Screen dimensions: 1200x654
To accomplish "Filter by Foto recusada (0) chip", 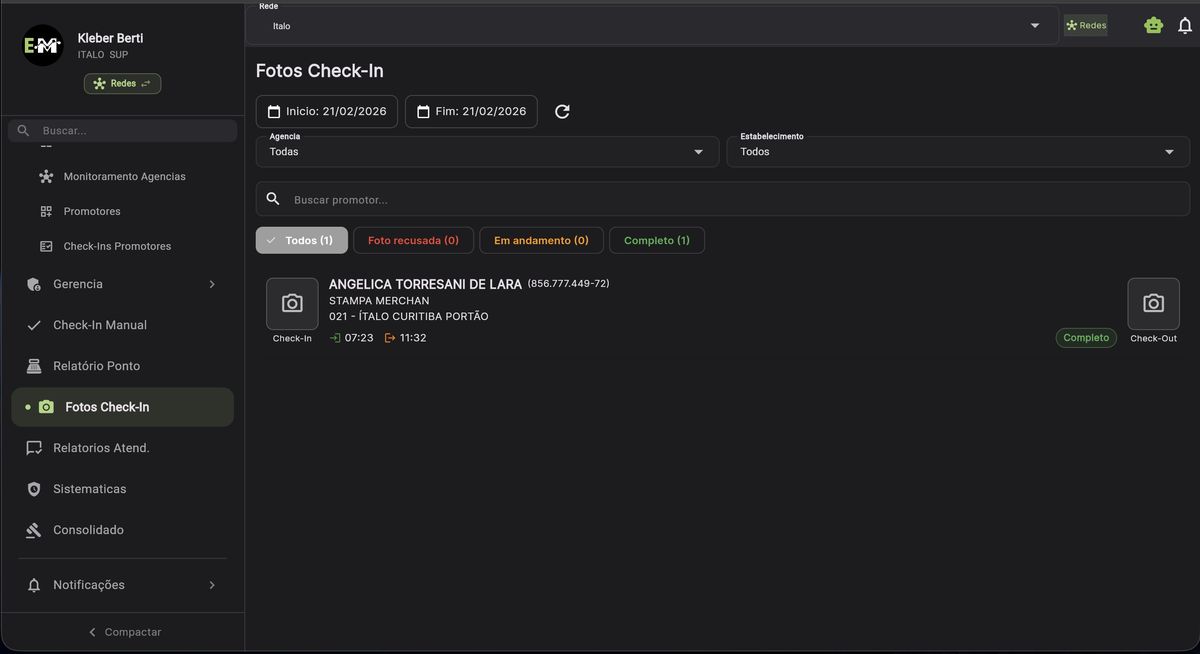I will (413, 240).
